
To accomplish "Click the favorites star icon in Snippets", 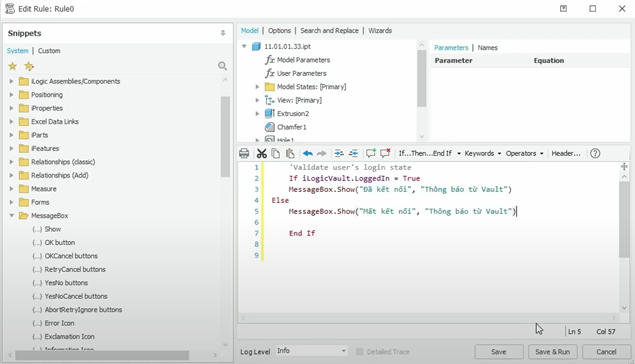I will coord(13,66).
